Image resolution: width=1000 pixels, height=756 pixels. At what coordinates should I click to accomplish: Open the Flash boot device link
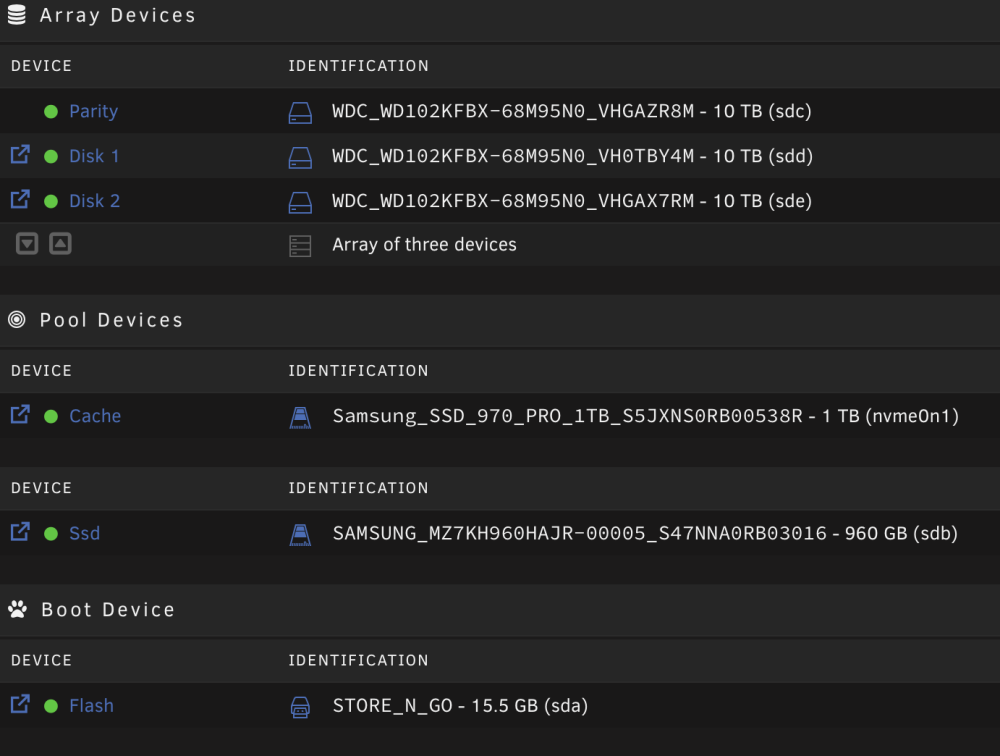pyautogui.click(x=91, y=706)
